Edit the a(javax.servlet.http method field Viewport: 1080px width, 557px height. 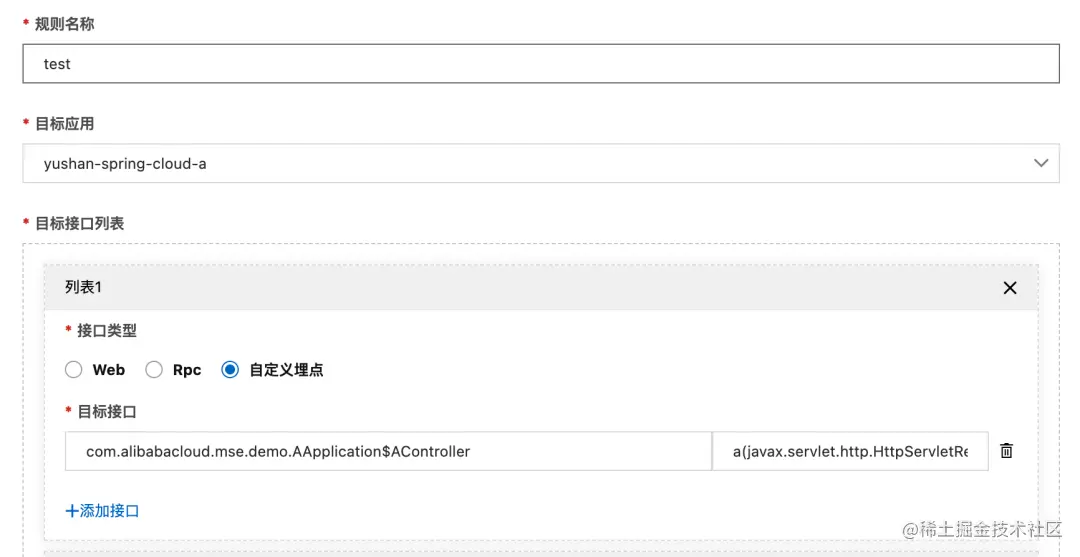point(850,452)
